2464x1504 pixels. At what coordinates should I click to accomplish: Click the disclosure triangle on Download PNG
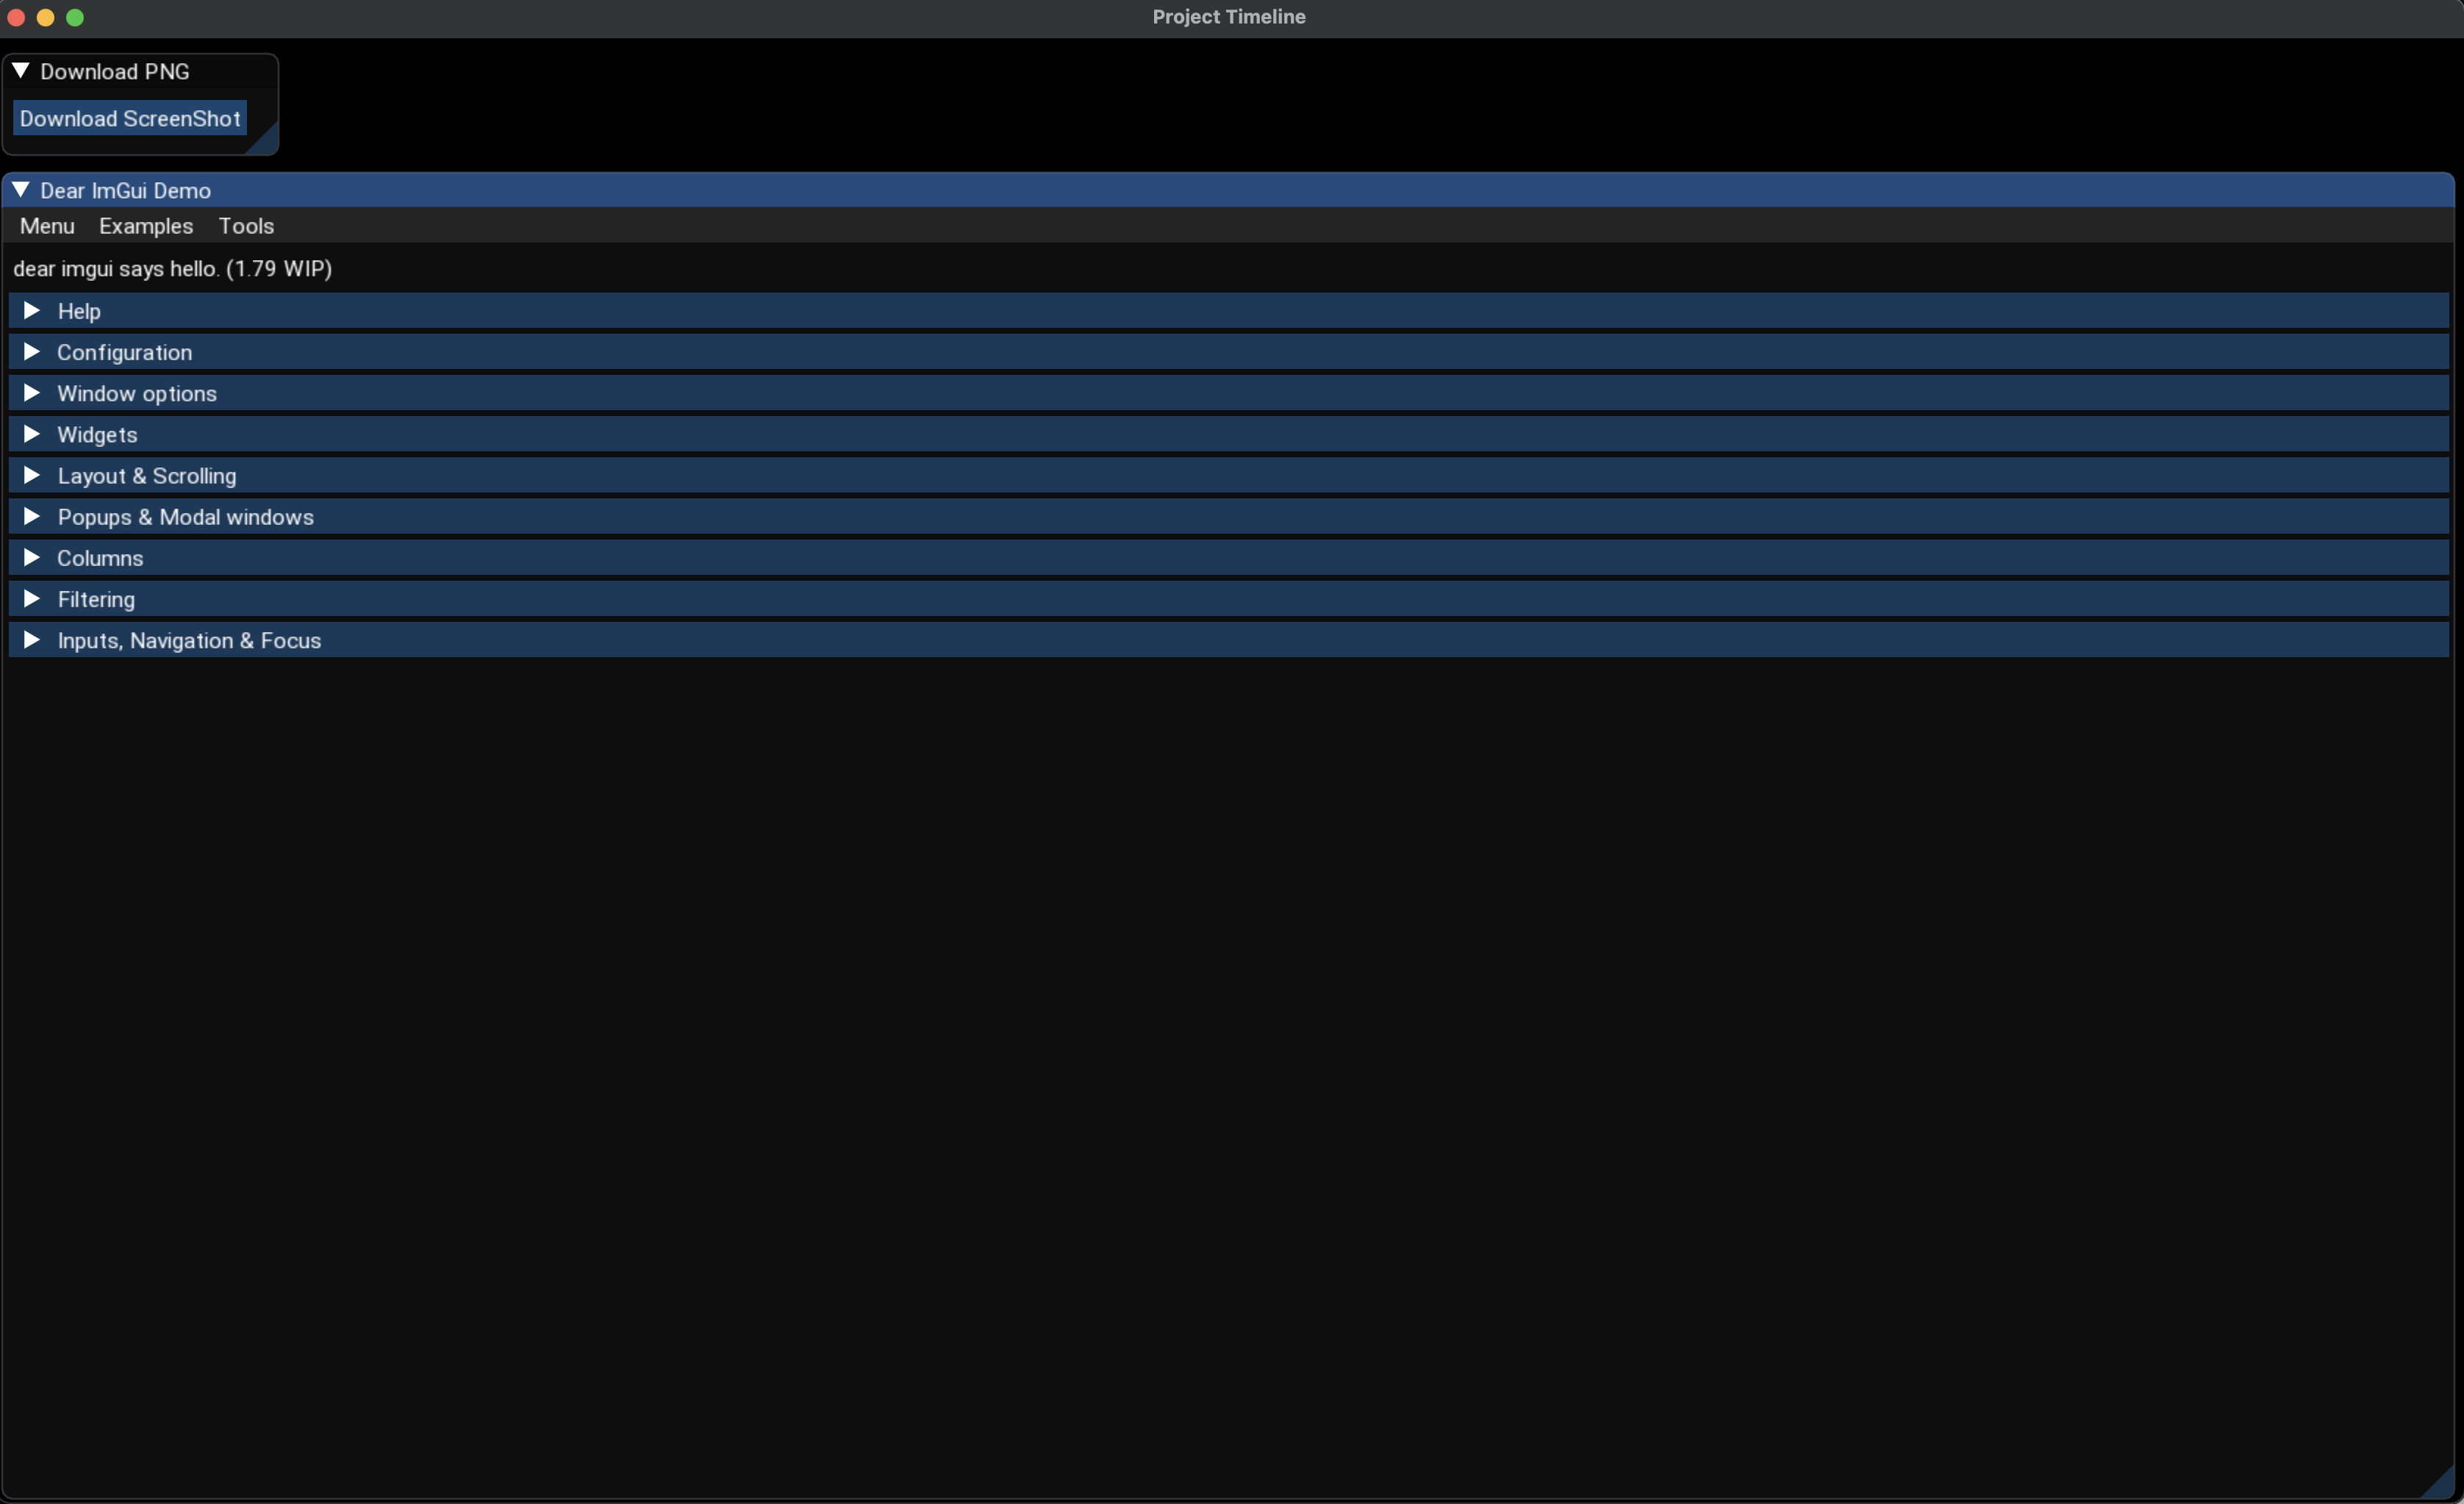[x=21, y=70]
